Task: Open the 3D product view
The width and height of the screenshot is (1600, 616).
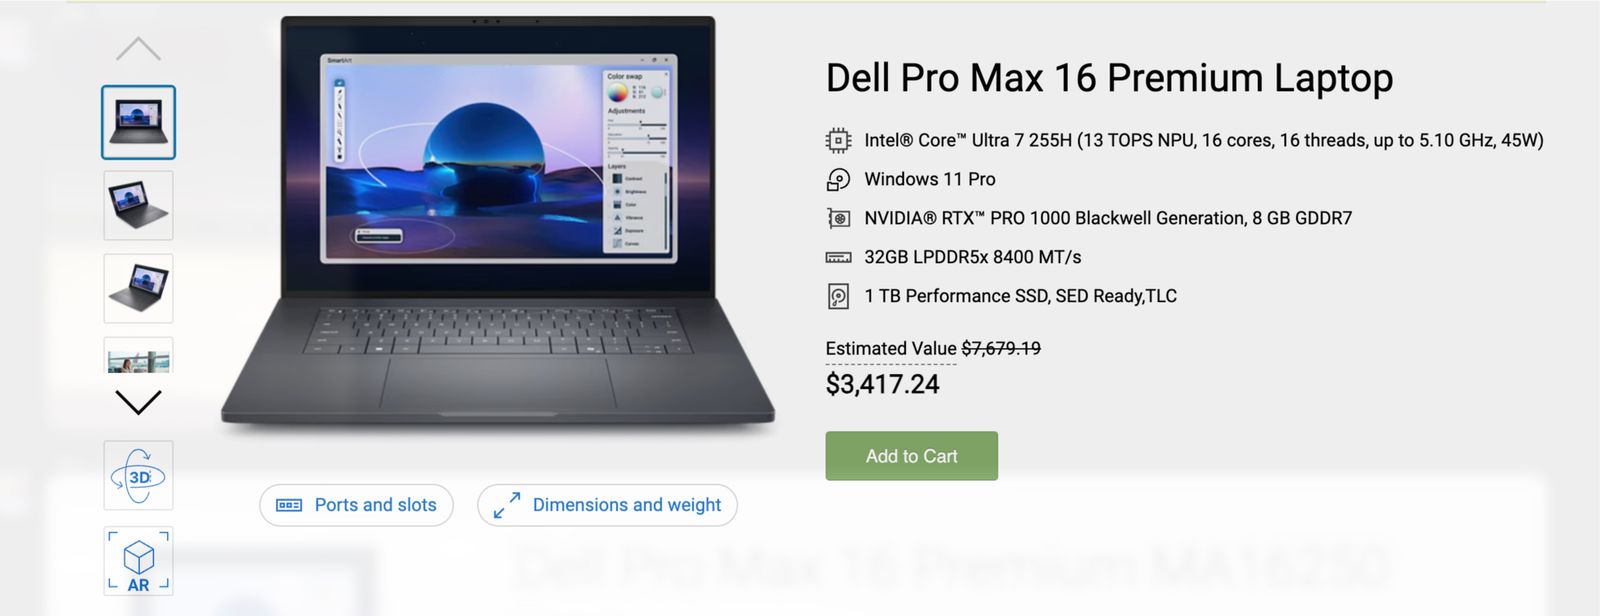Action: click(x=138, y=476)
